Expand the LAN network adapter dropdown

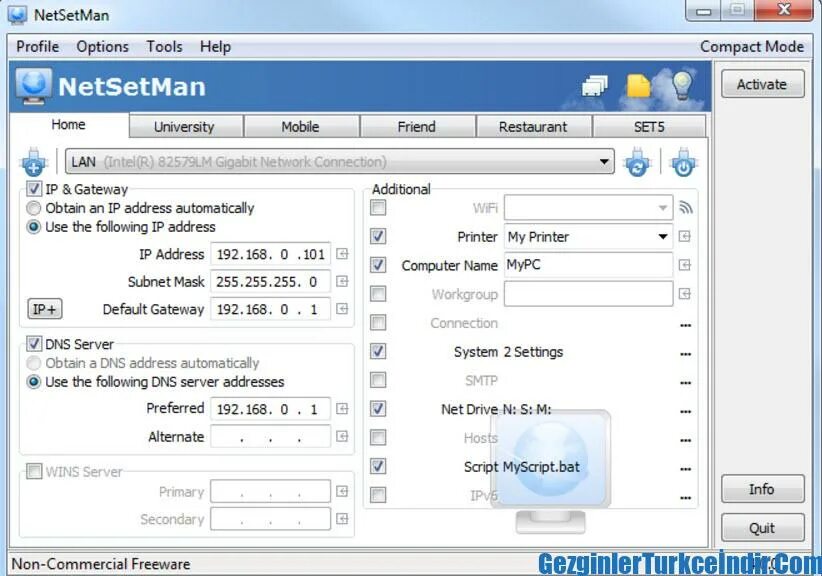click(604, 161)
